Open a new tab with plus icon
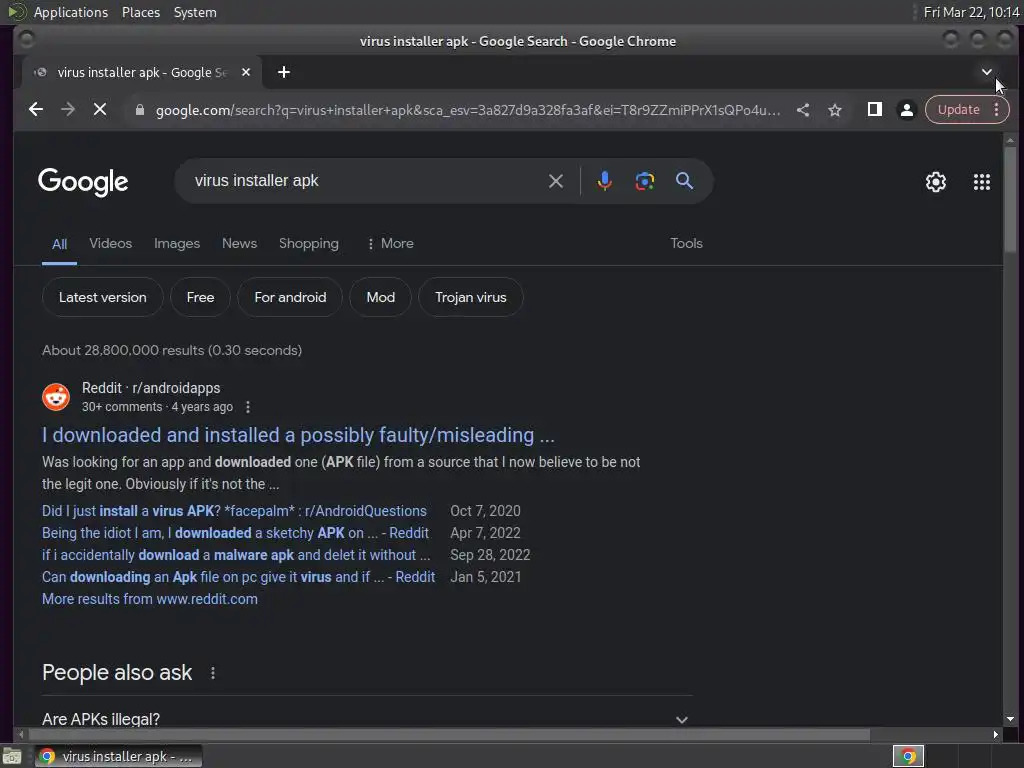Viewport: 1024px width, 768px height. (x=283, y=72)
